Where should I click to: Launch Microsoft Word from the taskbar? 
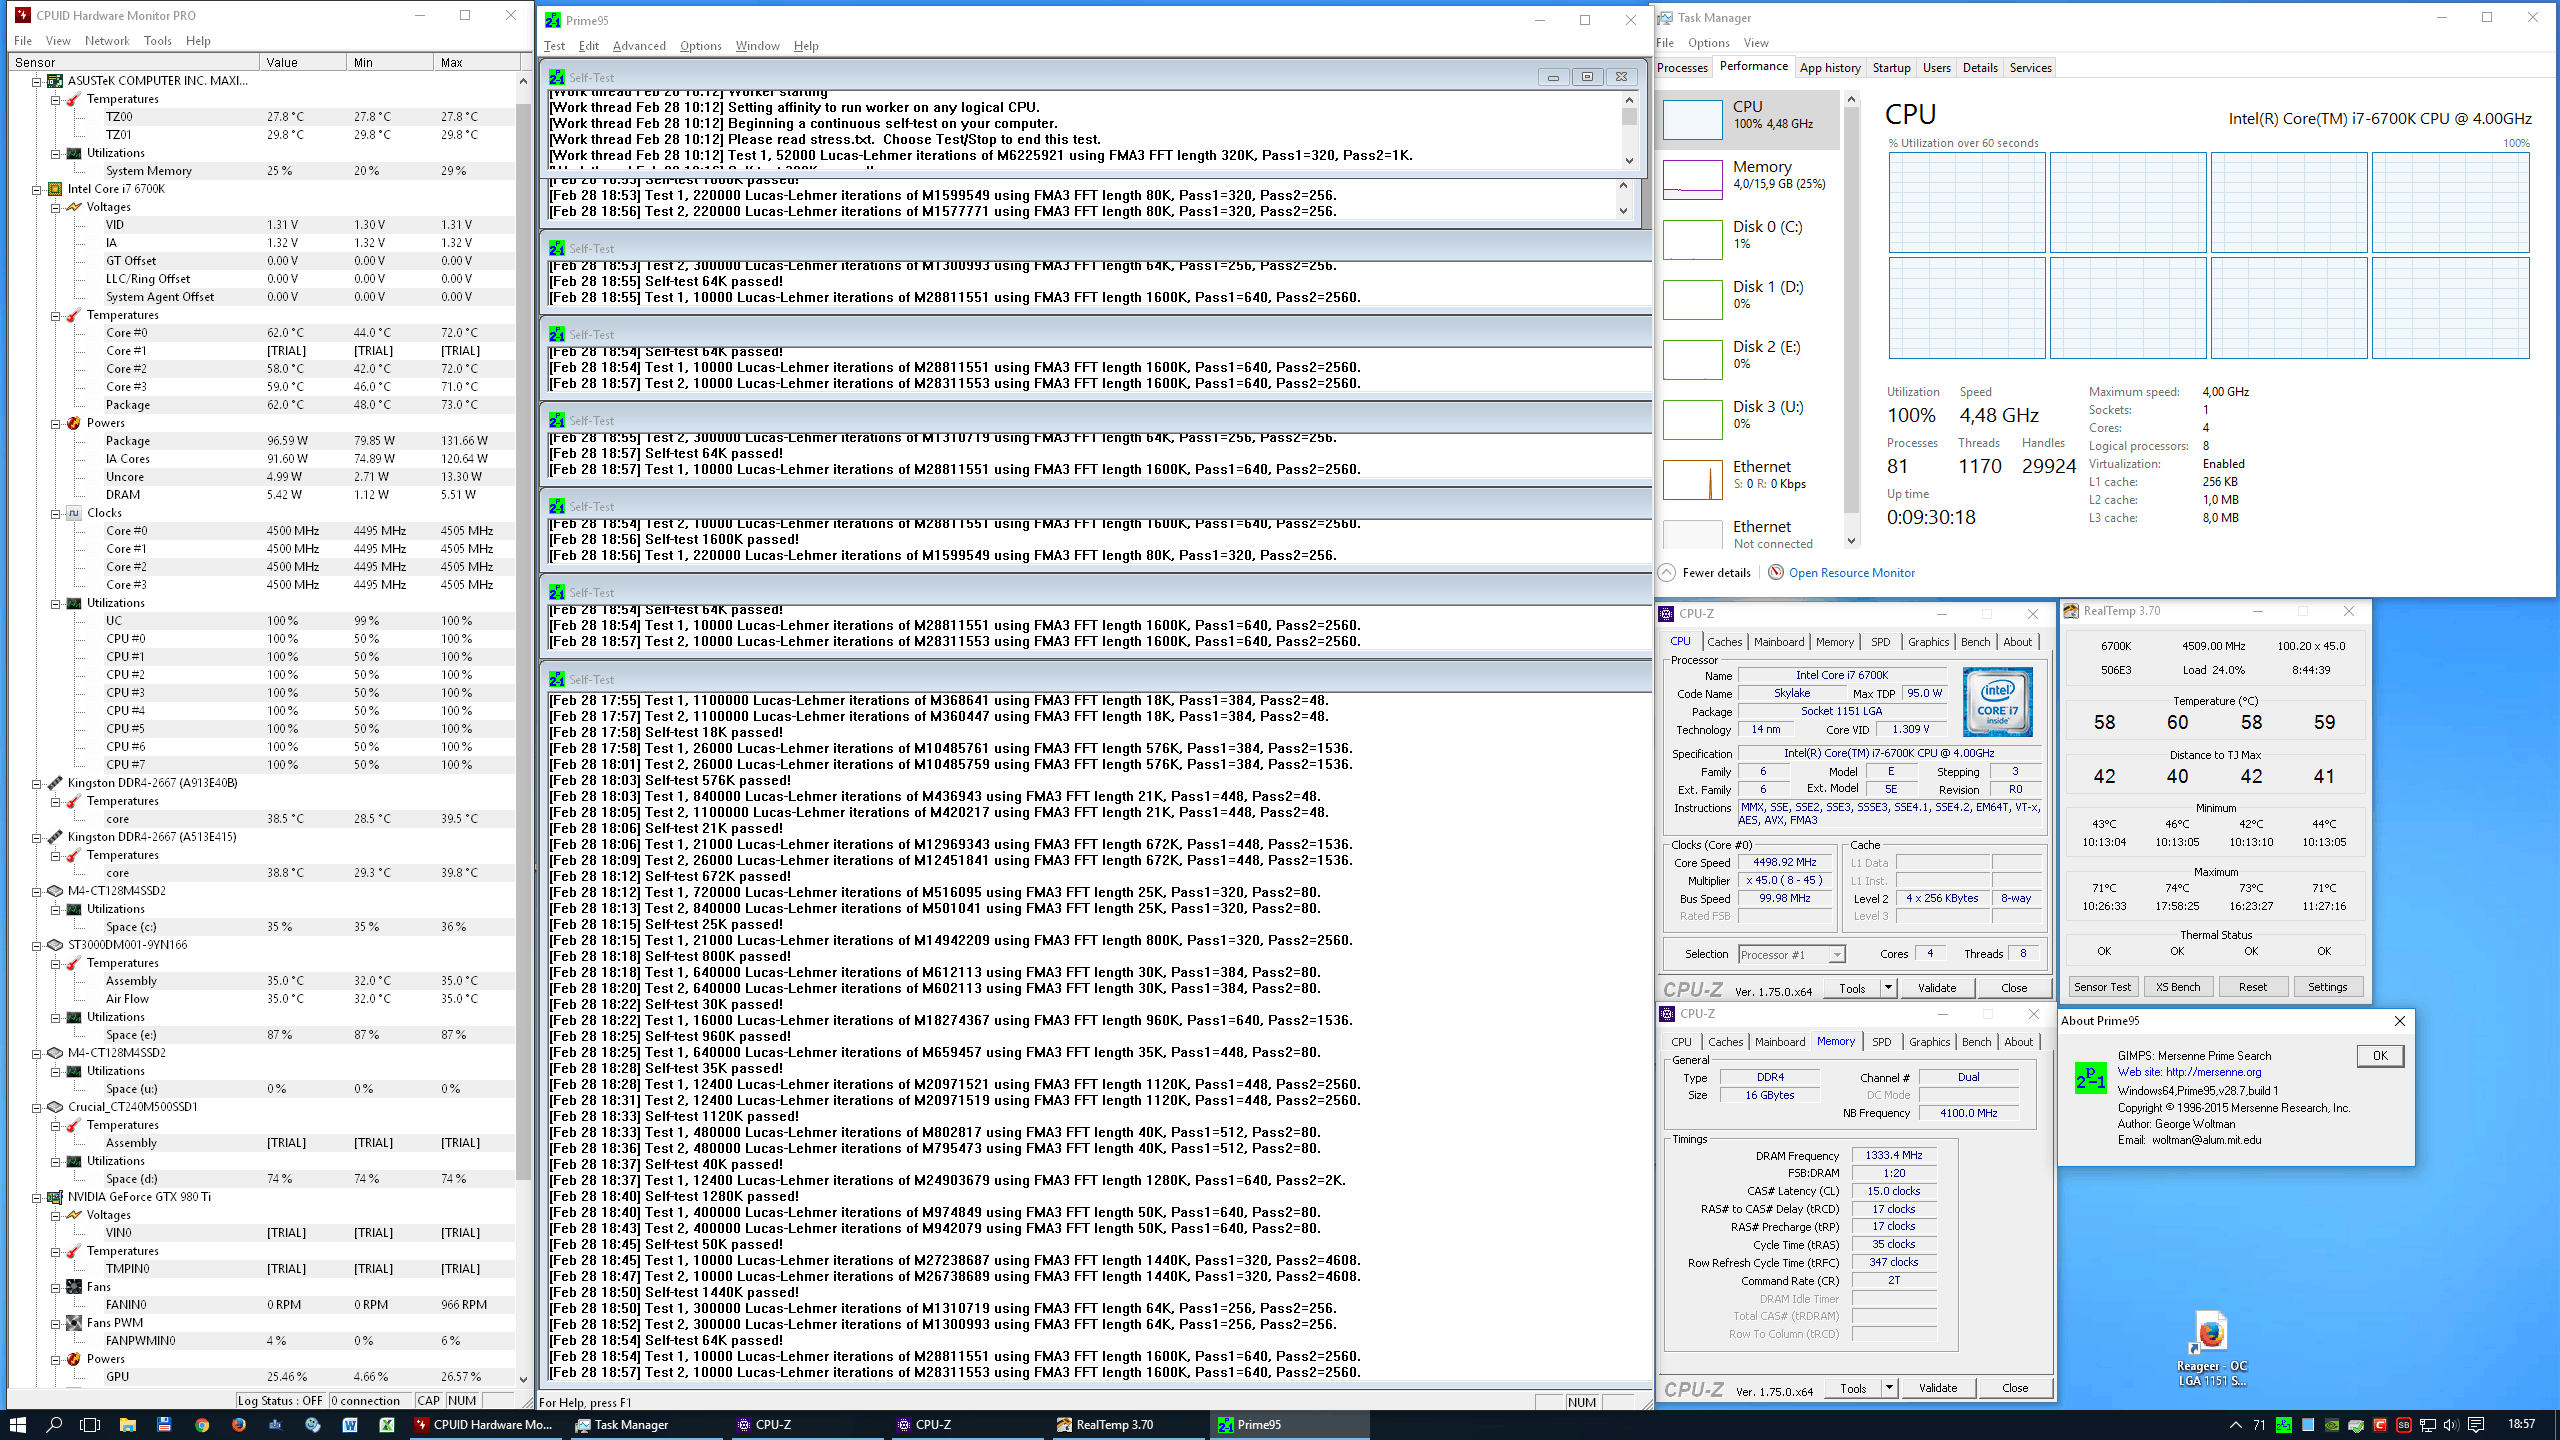pyautogui.click(x=350, y=1424)
